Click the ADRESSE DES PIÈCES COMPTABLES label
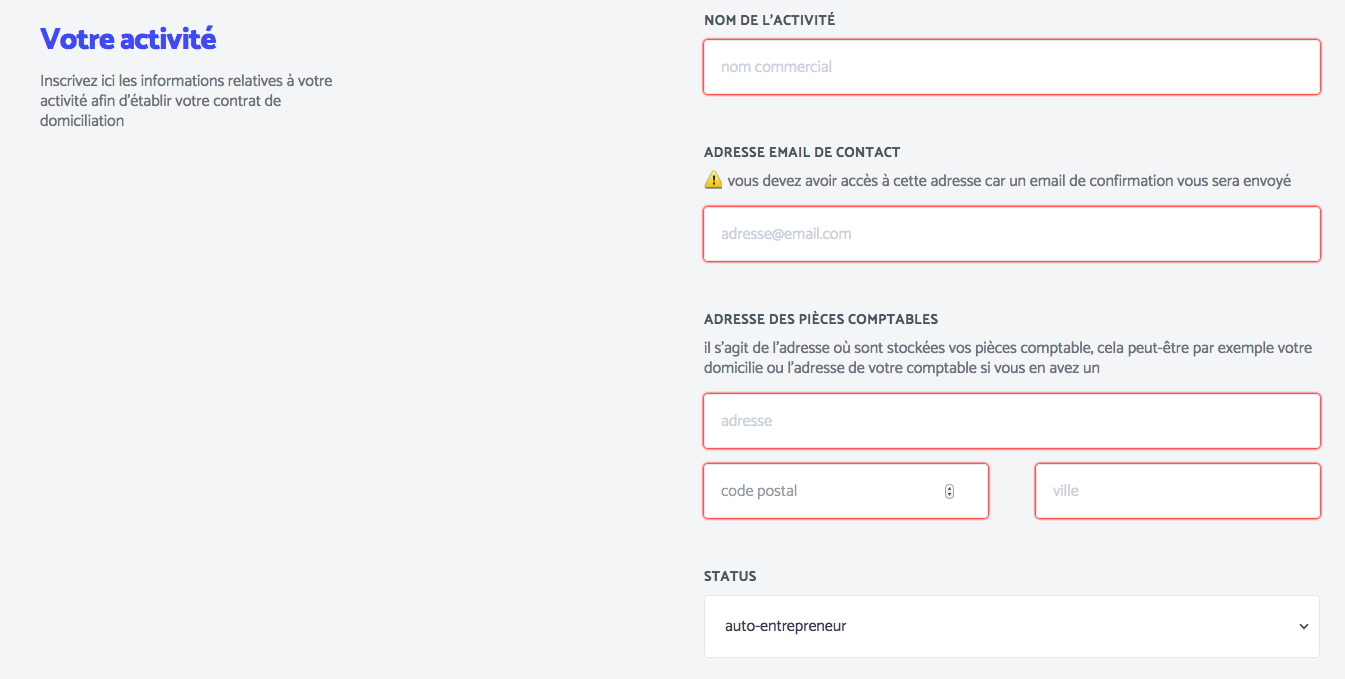The image size is (1345, 679). tap(821, 319)
